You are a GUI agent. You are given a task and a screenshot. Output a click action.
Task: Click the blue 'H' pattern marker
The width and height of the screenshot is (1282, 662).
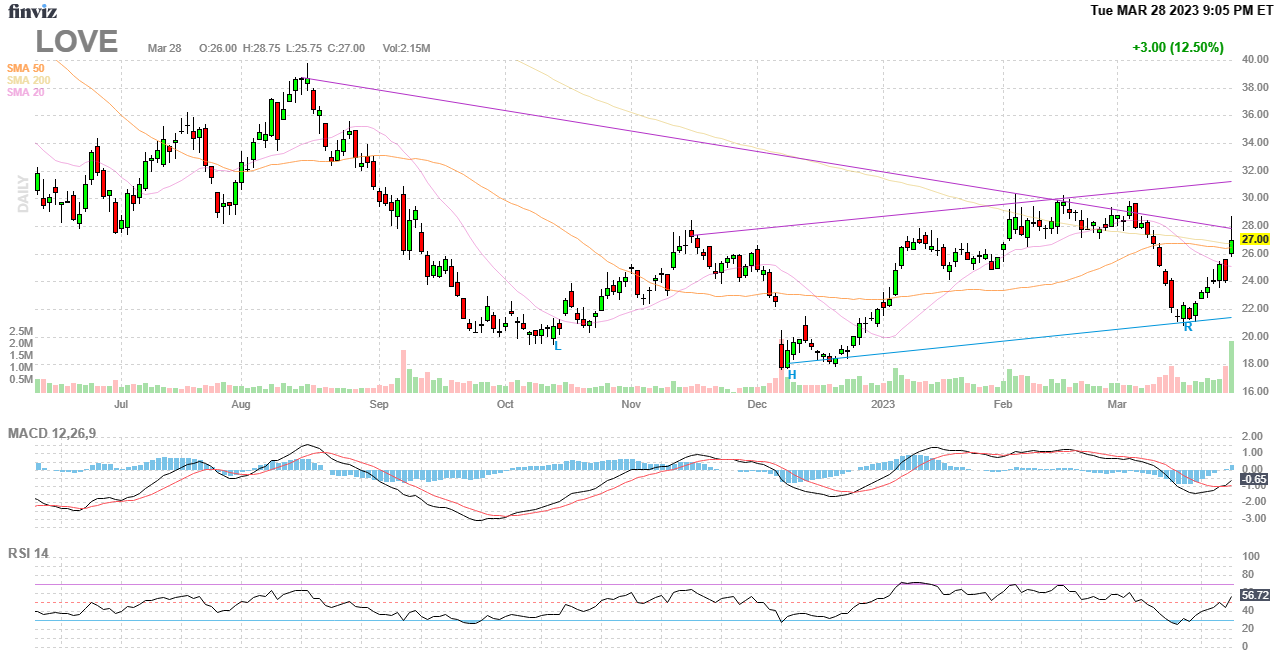point(791,374)
